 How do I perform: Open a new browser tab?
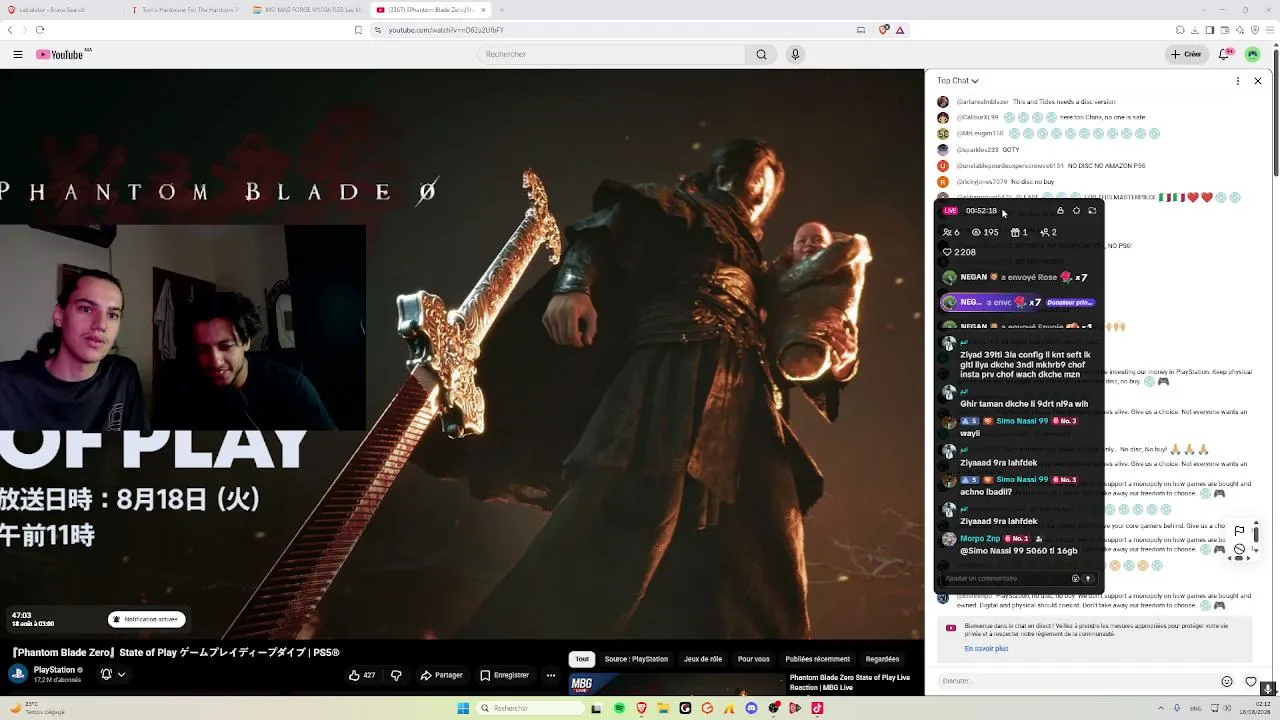pyautogui.click(x=501, y=10)
